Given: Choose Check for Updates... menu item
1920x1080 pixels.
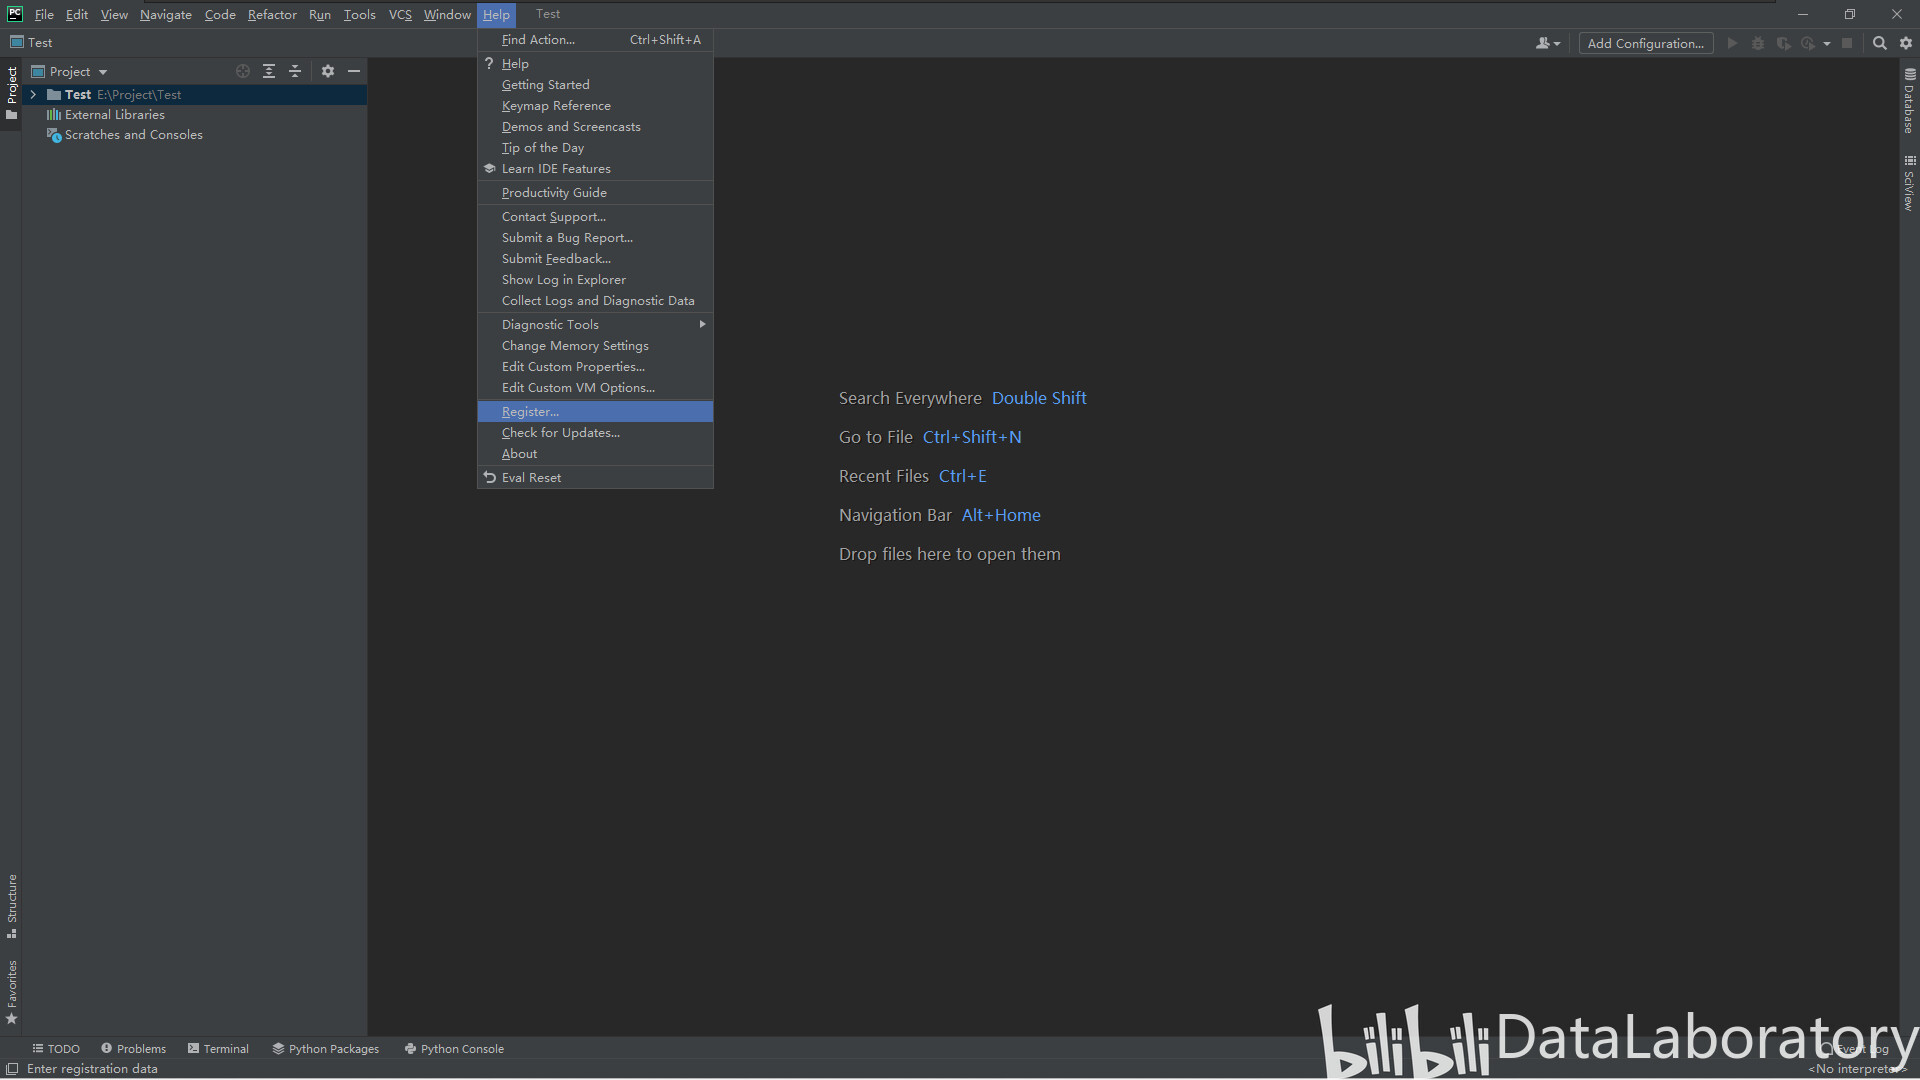Looking at the screenshot, I should pos(560,433).
